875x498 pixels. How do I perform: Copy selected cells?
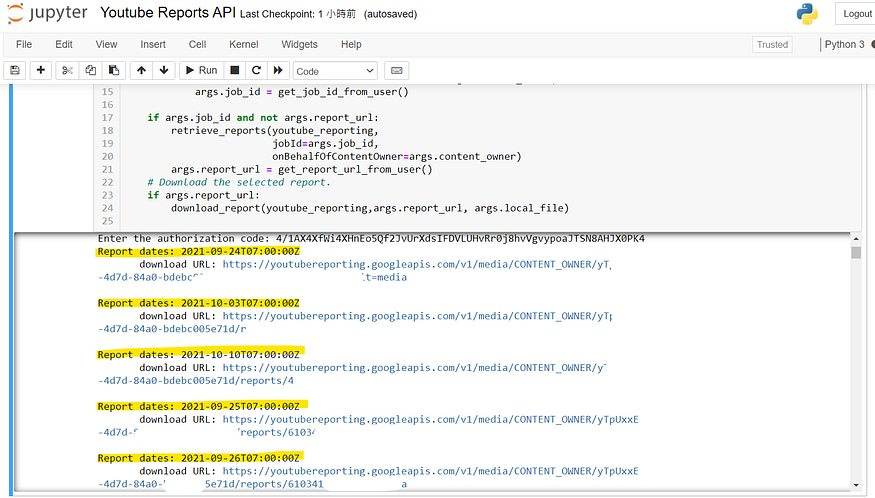tap(90, 70)
